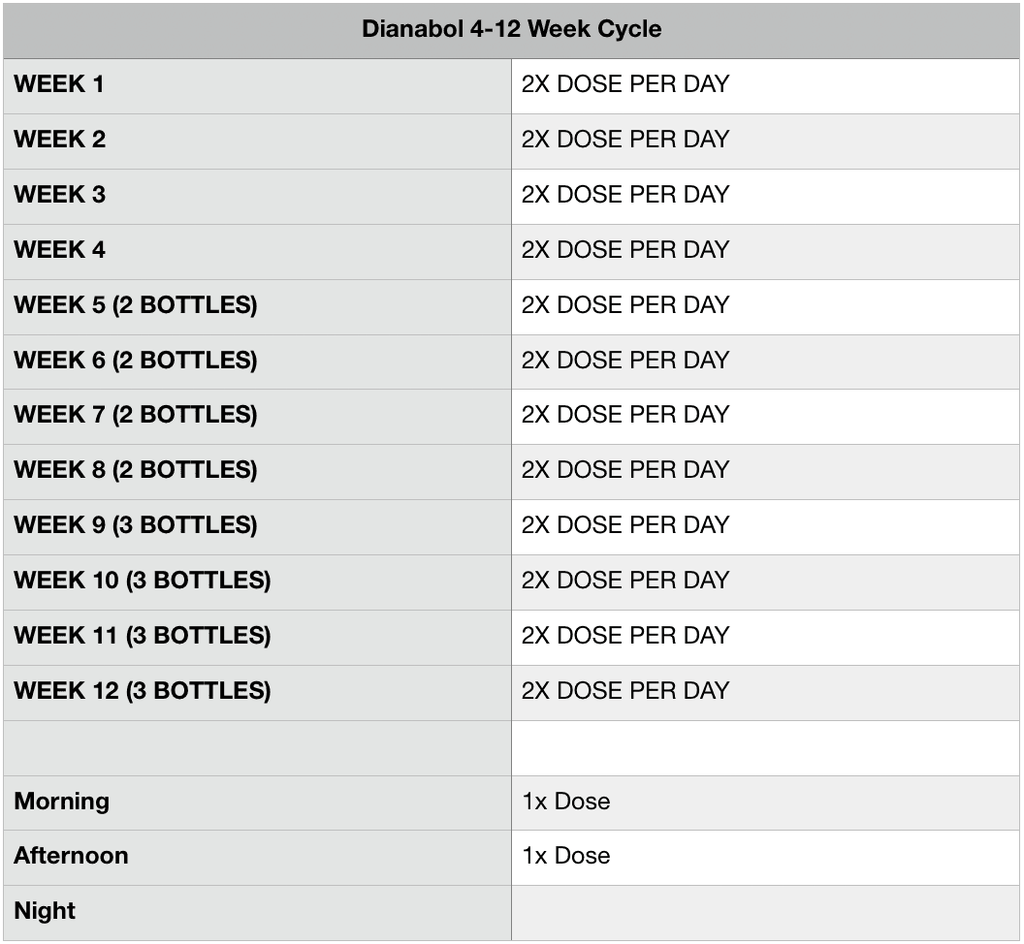The image size is (1024, 944).
Task: Select the WEEK 12 (3 BOTTLES) cell
Action: (142, 690)
